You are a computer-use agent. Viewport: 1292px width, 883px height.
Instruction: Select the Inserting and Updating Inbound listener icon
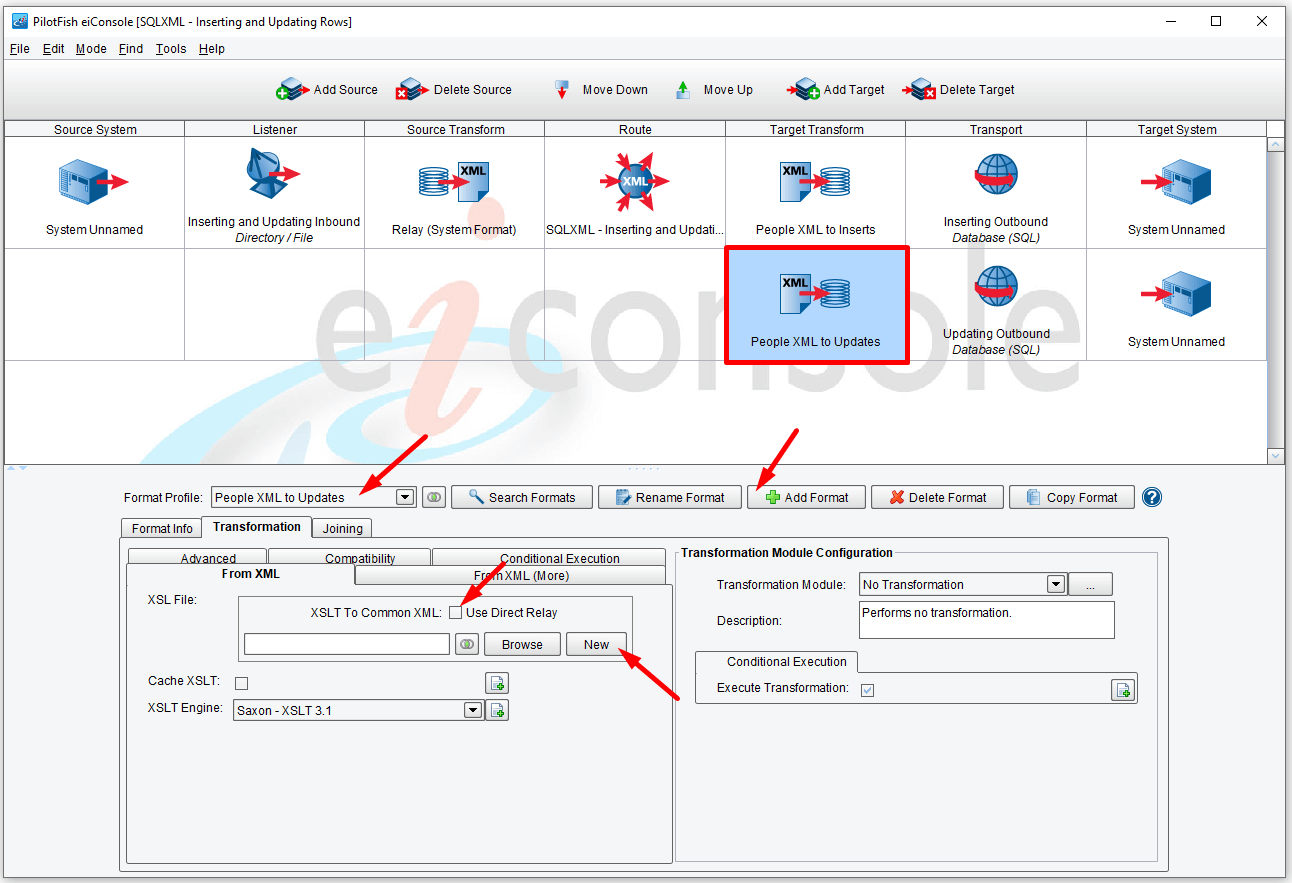pyautogui.click(x=272, y=174)
